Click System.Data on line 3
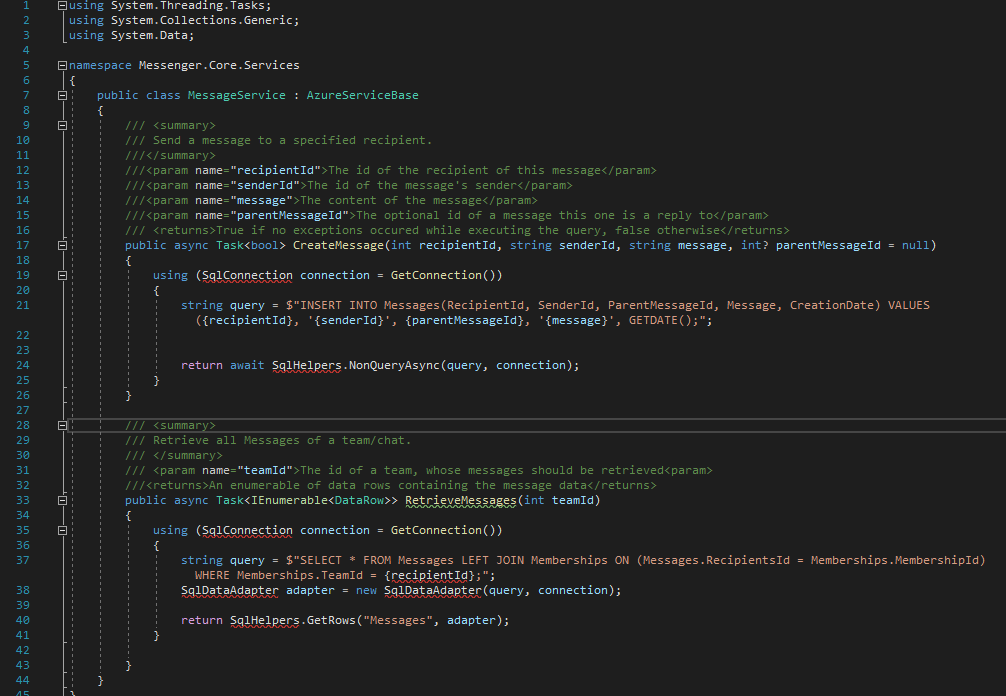The image size is (1006, 696). tap(149, 35)
